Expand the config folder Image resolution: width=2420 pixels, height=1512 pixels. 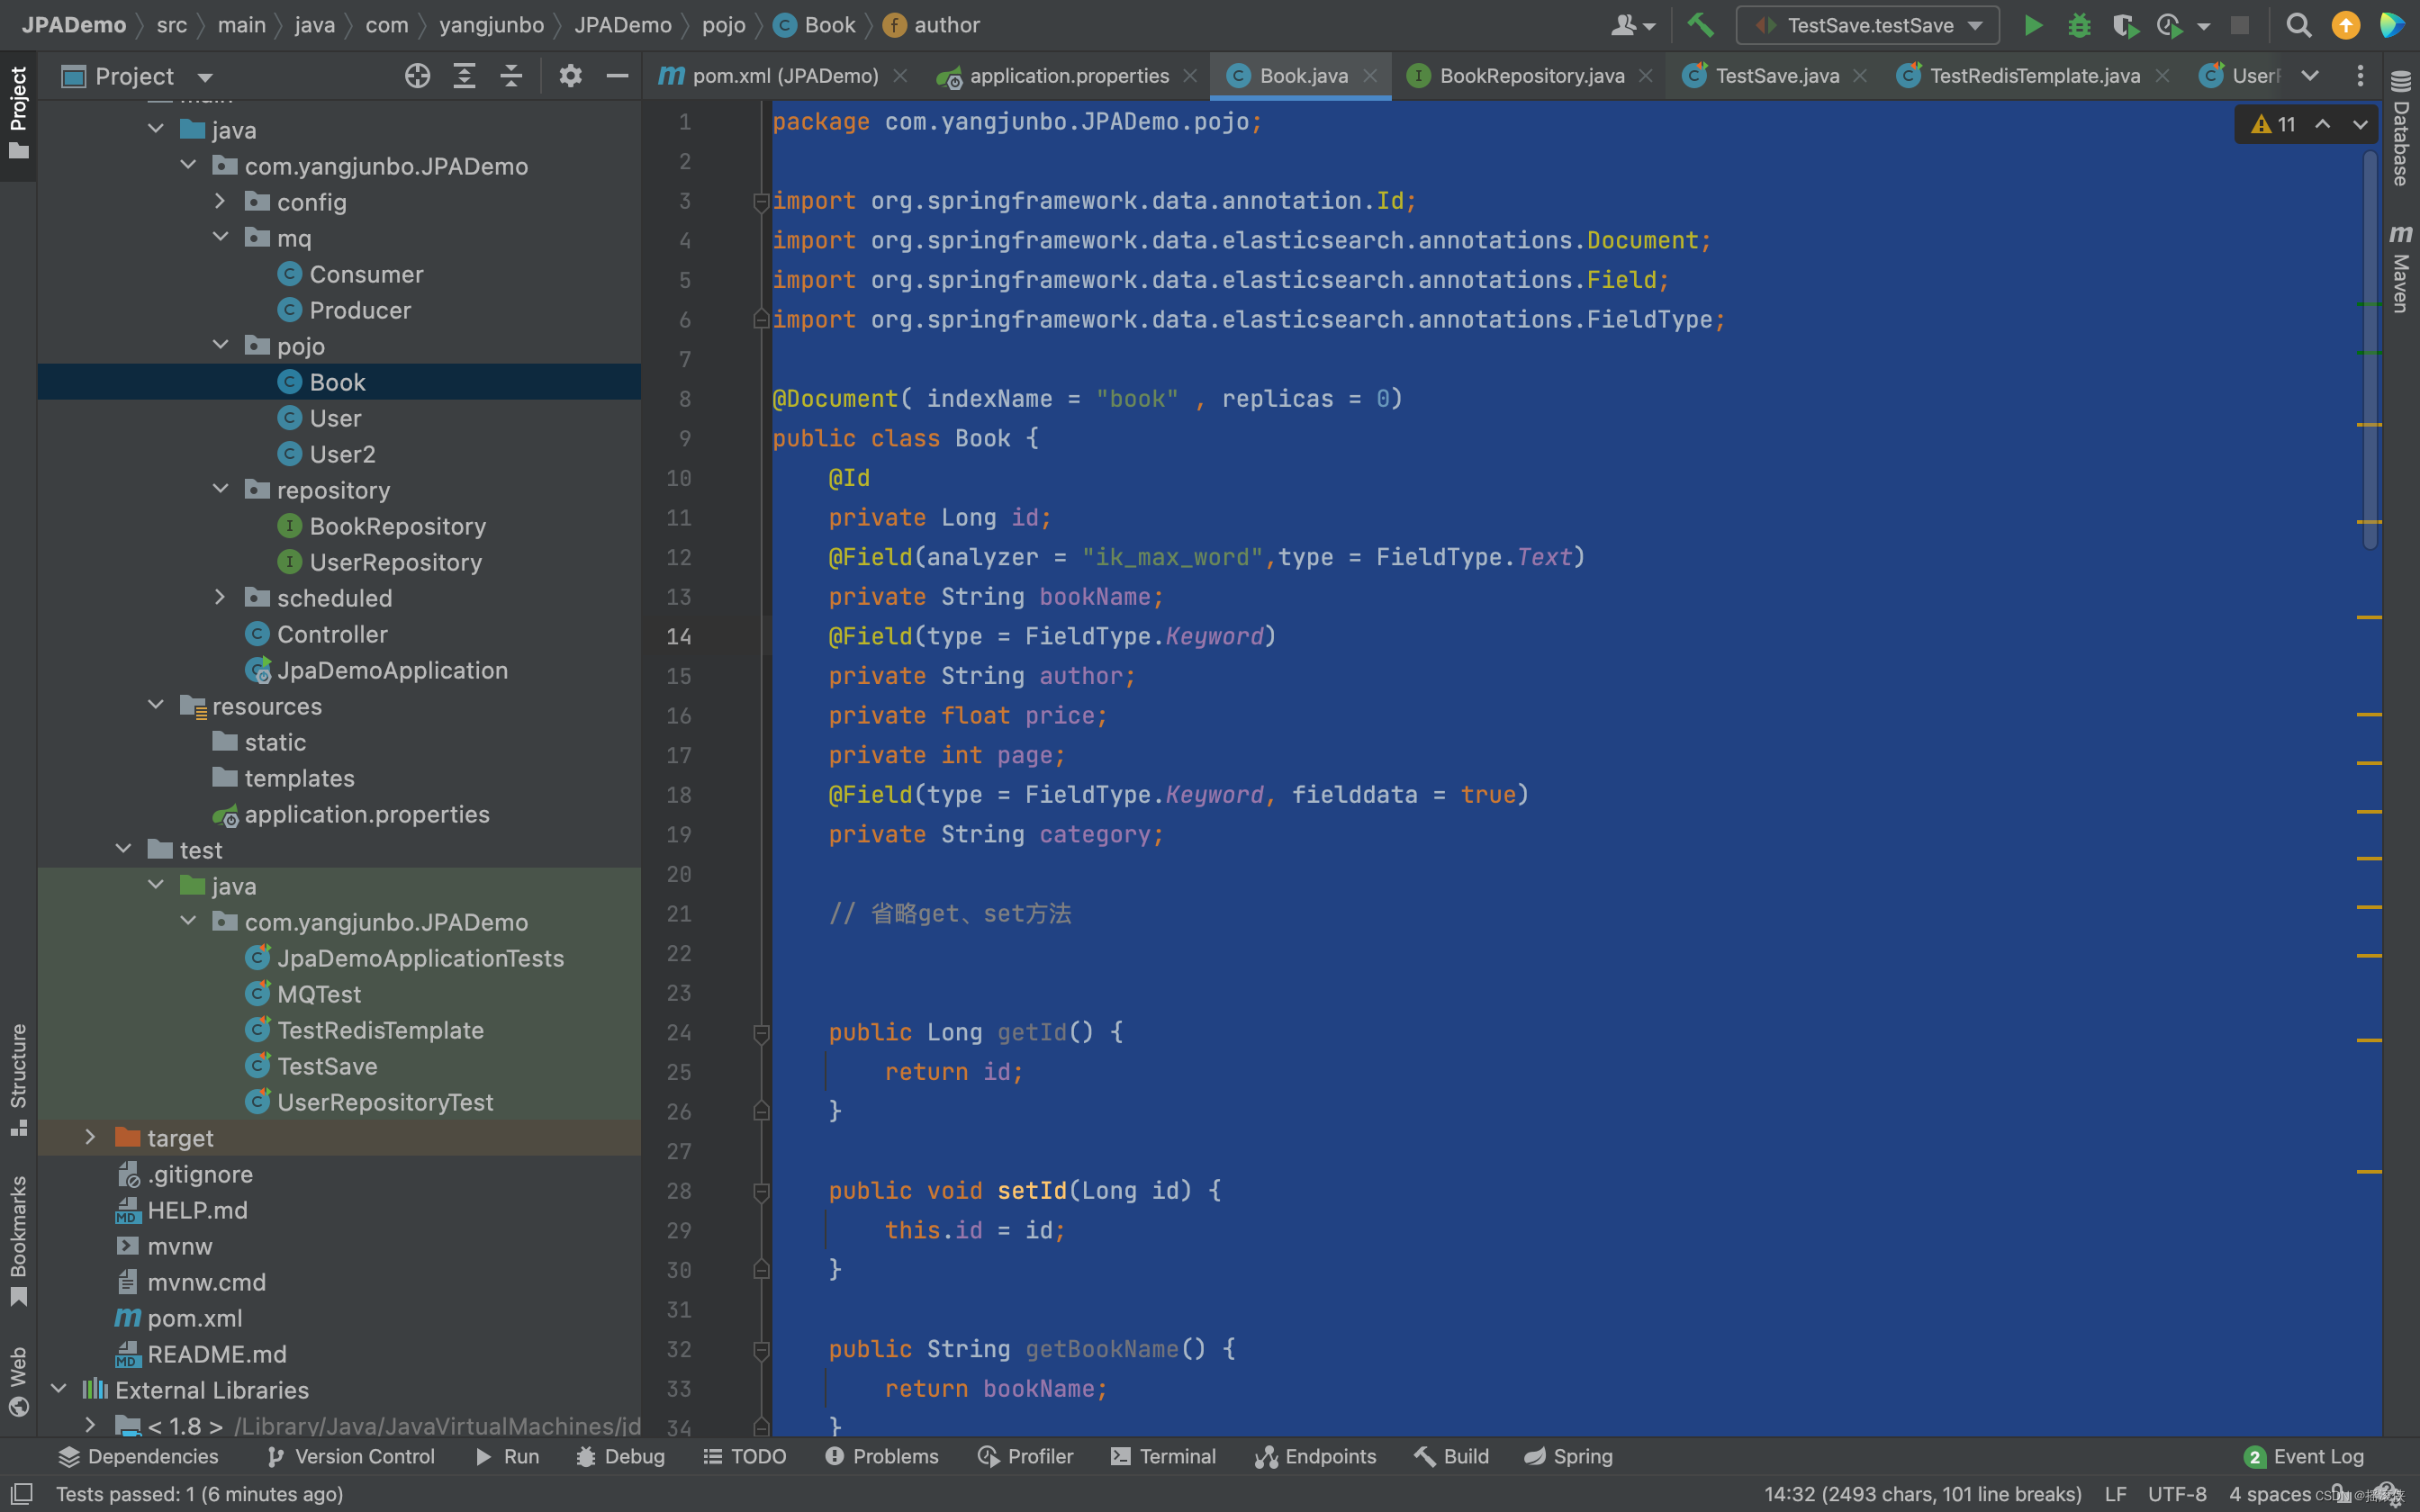click(220, 201)
